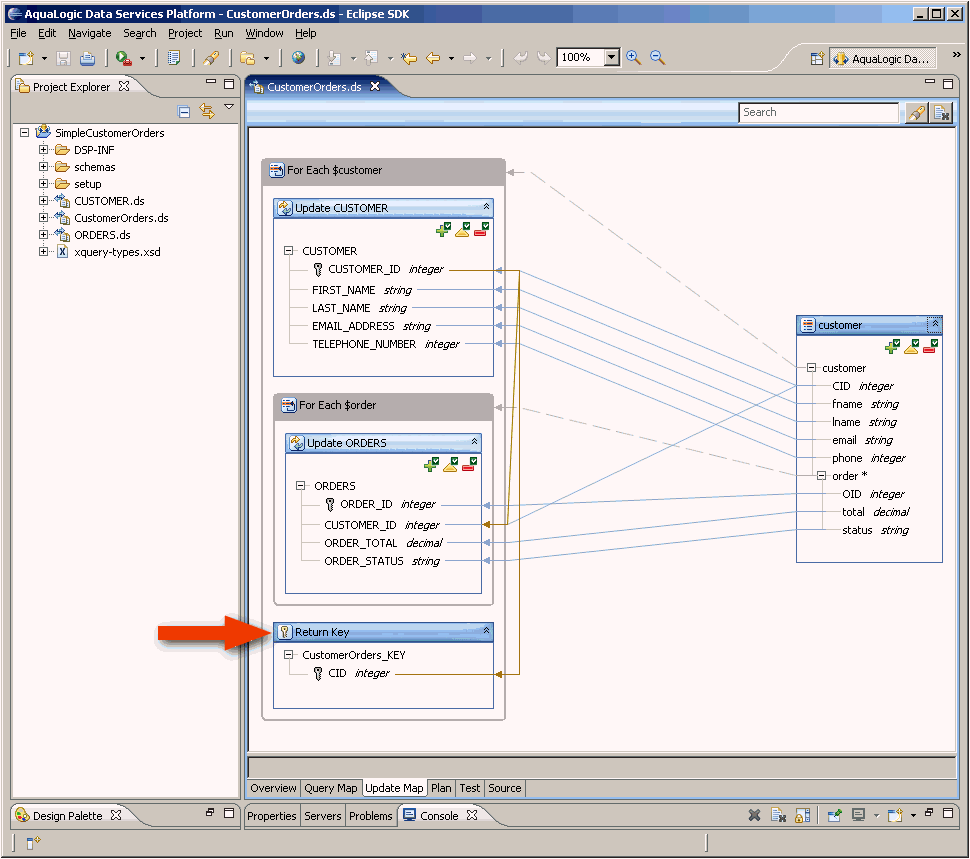The width and height of the screenshot is (970, 859).
Task: Click the Print toolbar icon
Action: (x=87, y=58)
